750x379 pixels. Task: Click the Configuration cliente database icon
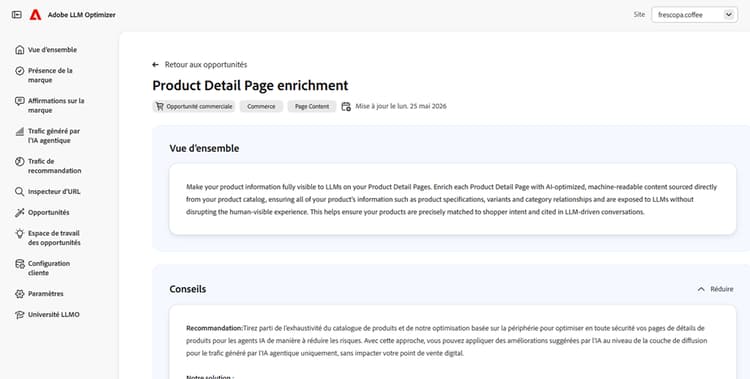pos(20,264)
